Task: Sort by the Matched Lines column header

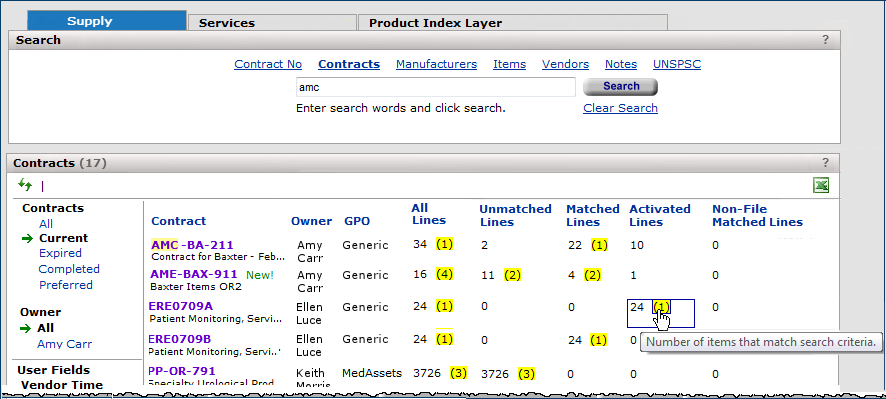Action: pos(593,215)
